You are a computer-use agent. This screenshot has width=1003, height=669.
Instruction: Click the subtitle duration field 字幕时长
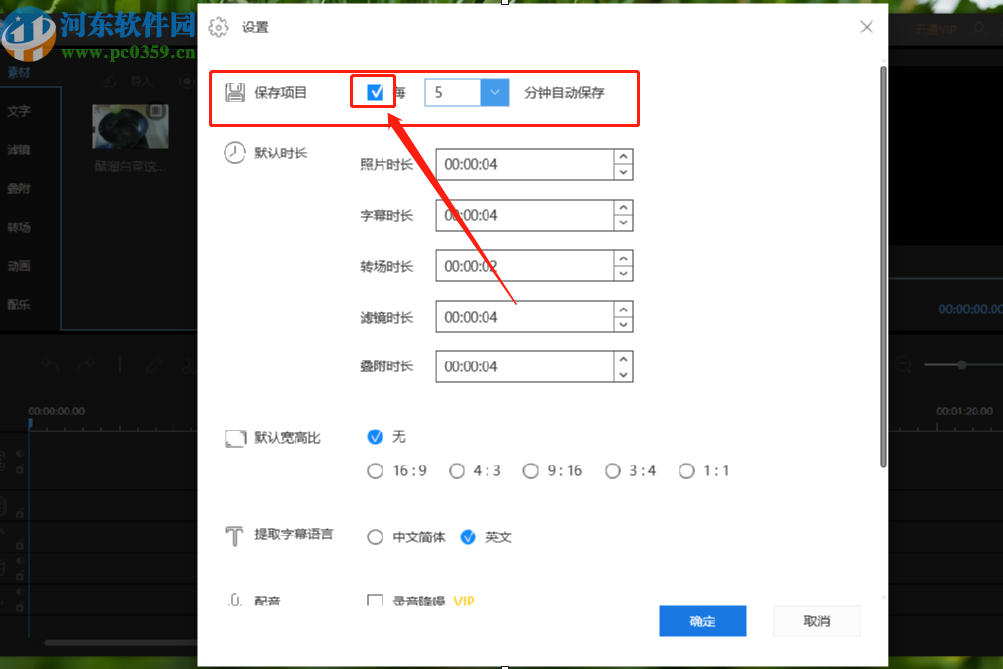point(525,216)
